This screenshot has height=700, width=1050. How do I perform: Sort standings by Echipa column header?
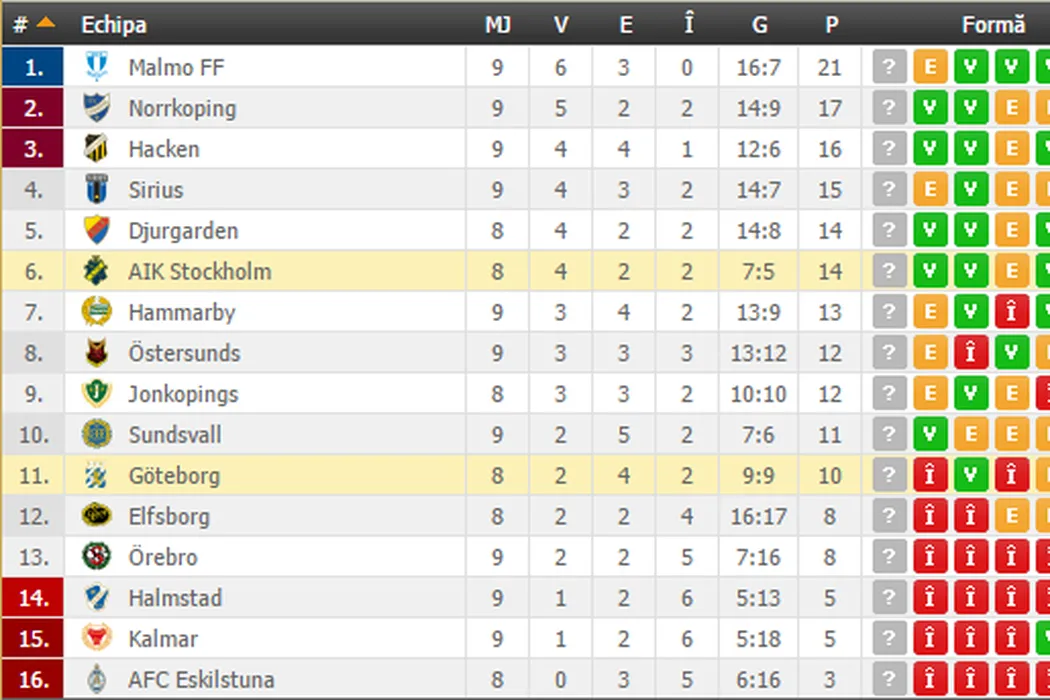click(x=114, y=24)
